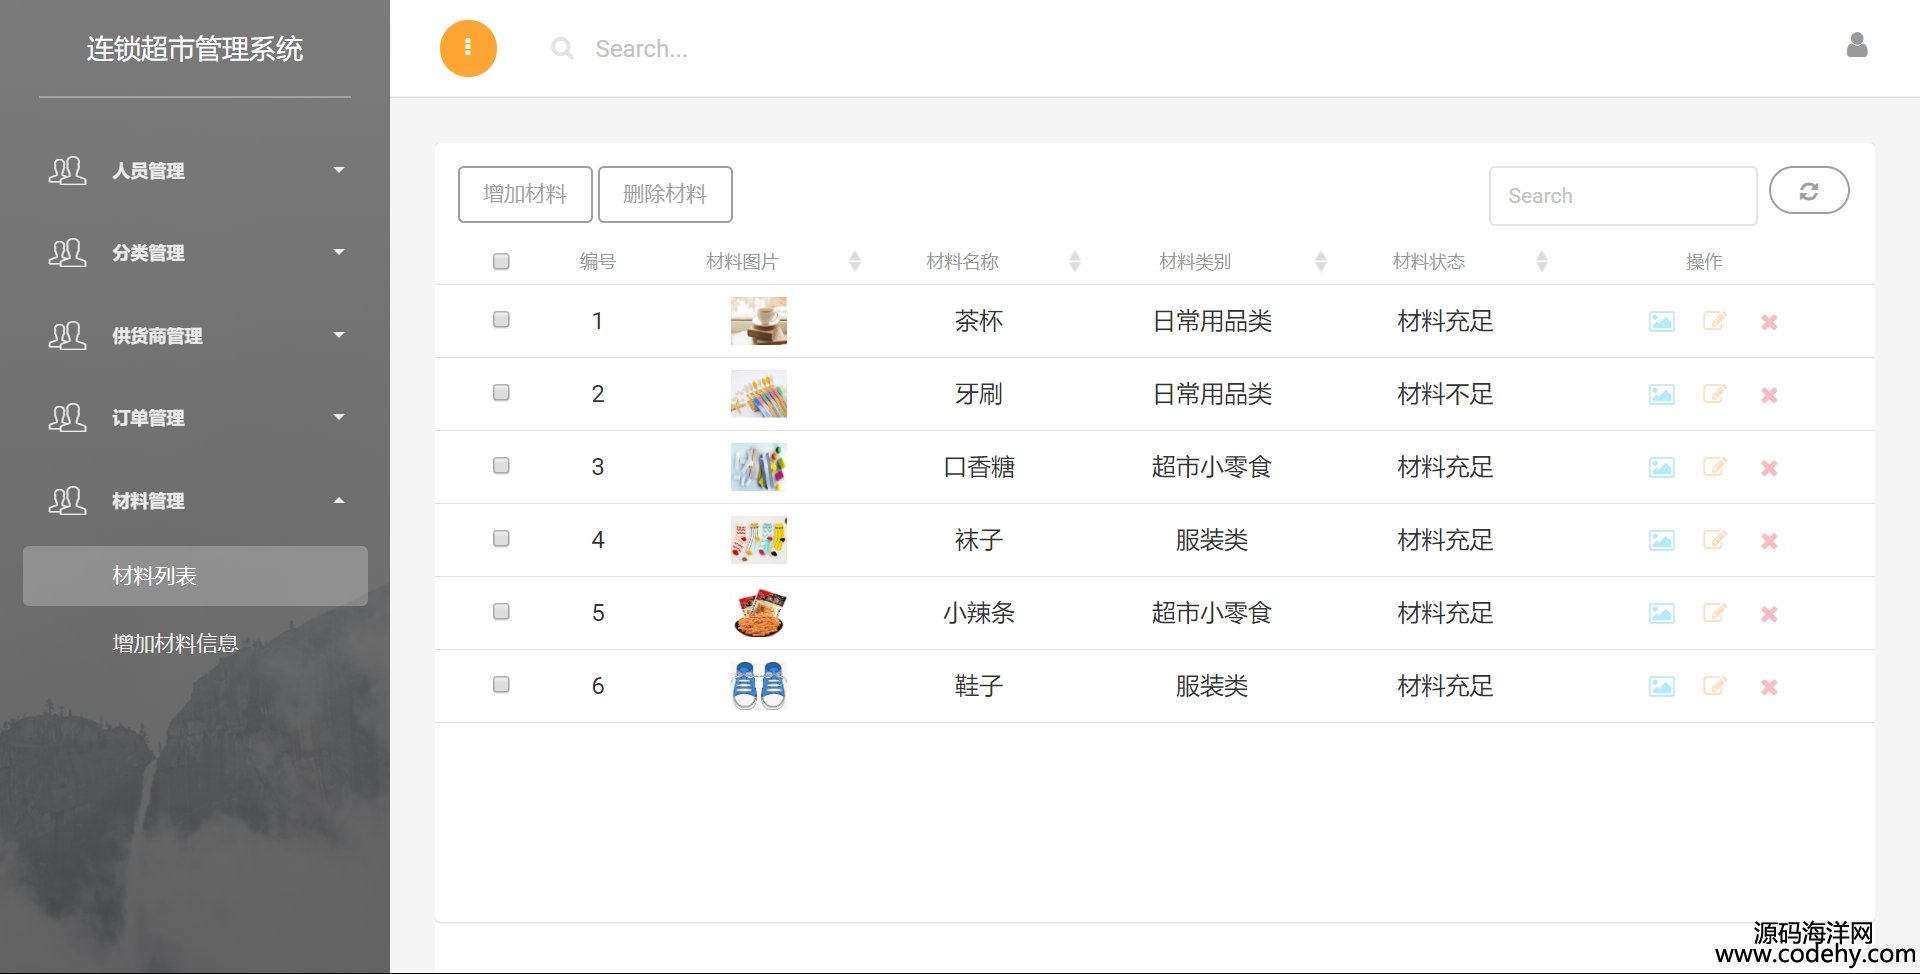Delete the 口香糖 row with red X
Viewport: 1920px width, 974px height.
click(1769, 468)
